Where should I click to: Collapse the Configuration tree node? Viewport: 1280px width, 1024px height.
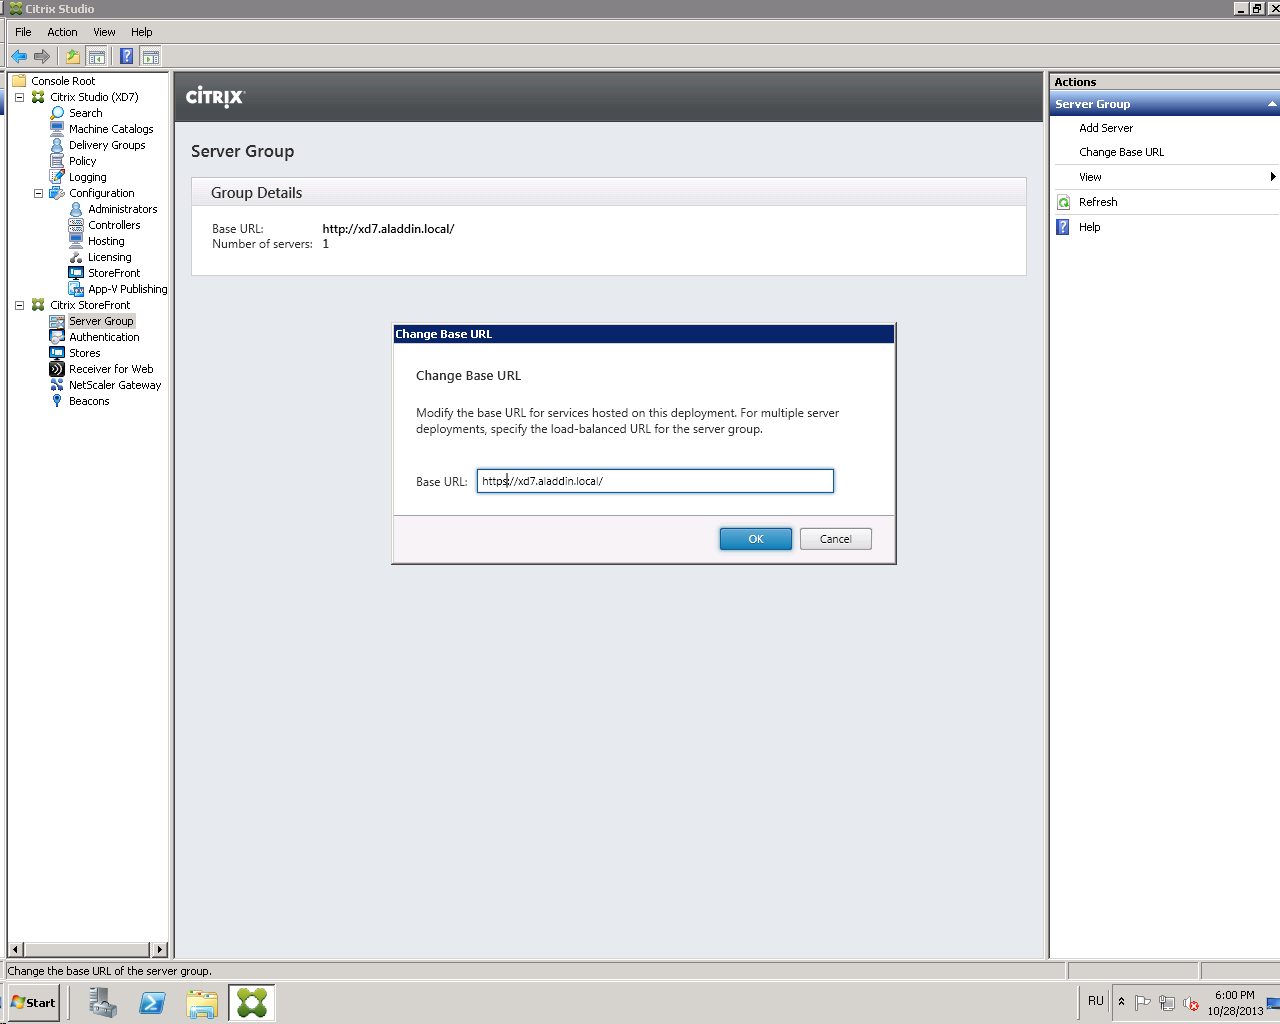pos(38,193)
